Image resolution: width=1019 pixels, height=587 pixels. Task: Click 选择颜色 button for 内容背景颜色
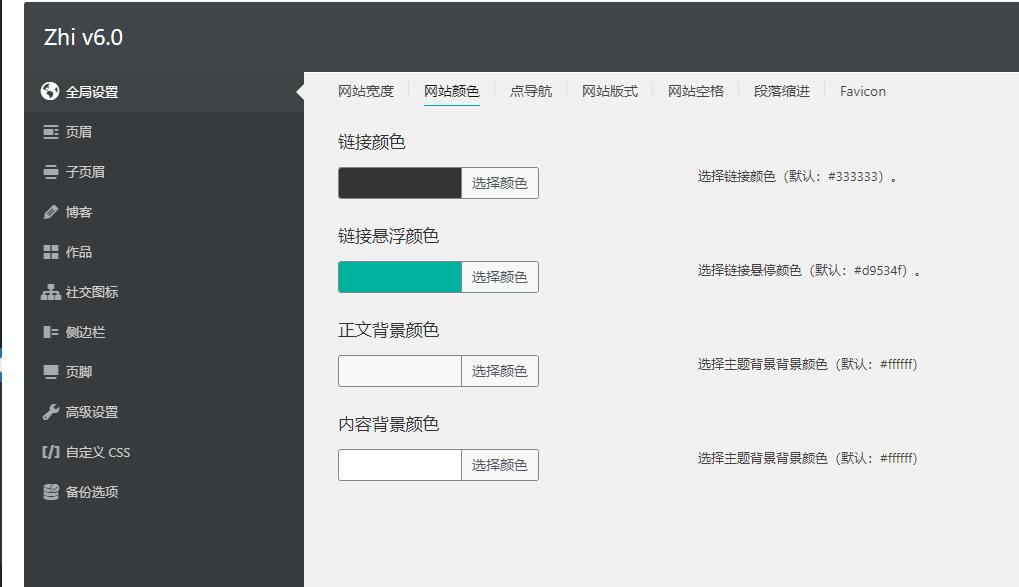coord(500,465)
